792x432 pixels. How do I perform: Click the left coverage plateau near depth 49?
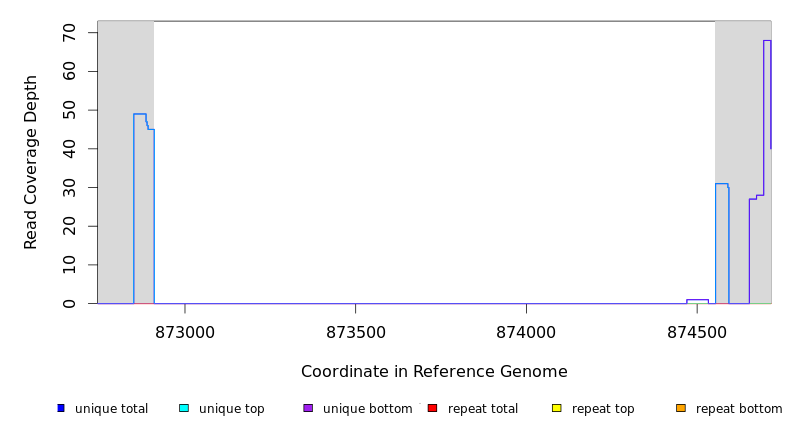pos(140,114)
